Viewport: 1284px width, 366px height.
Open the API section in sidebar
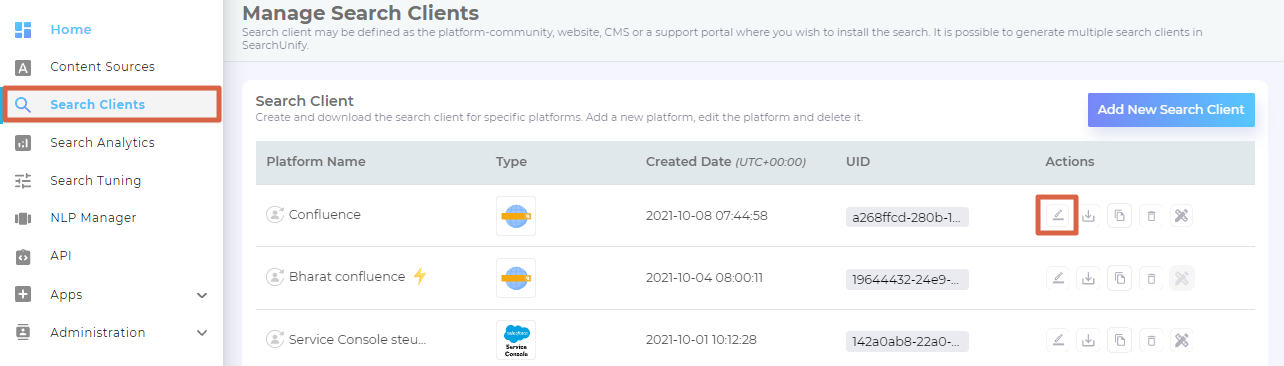click(x=61, y=256)
